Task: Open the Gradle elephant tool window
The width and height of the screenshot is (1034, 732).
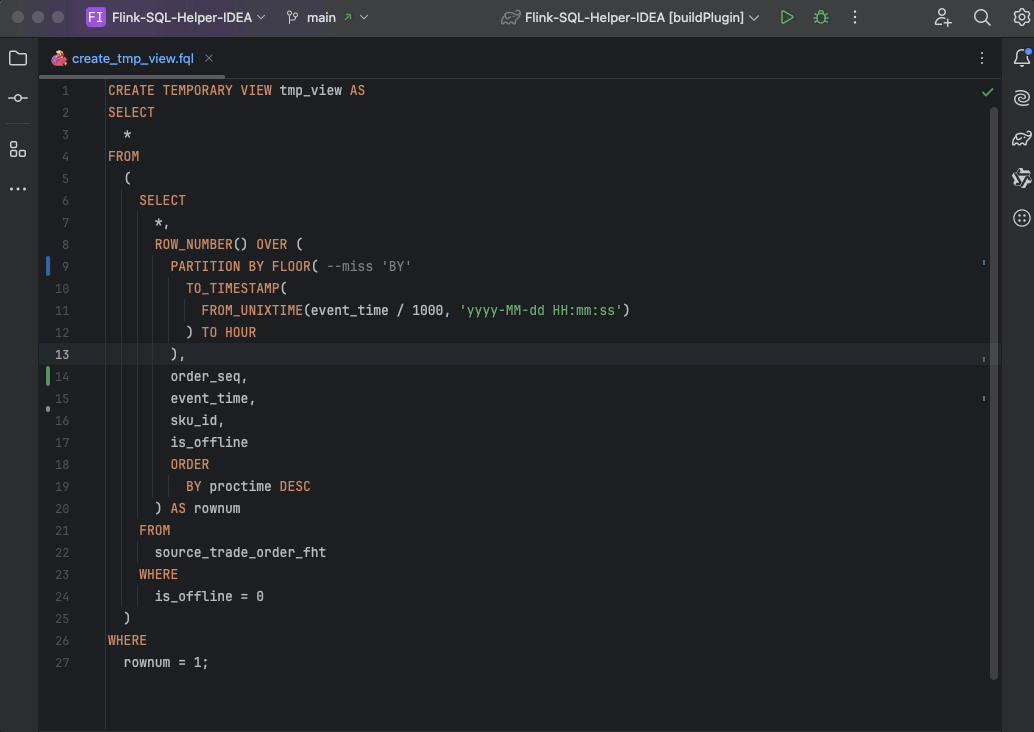Action: (x=1021, y=138)
